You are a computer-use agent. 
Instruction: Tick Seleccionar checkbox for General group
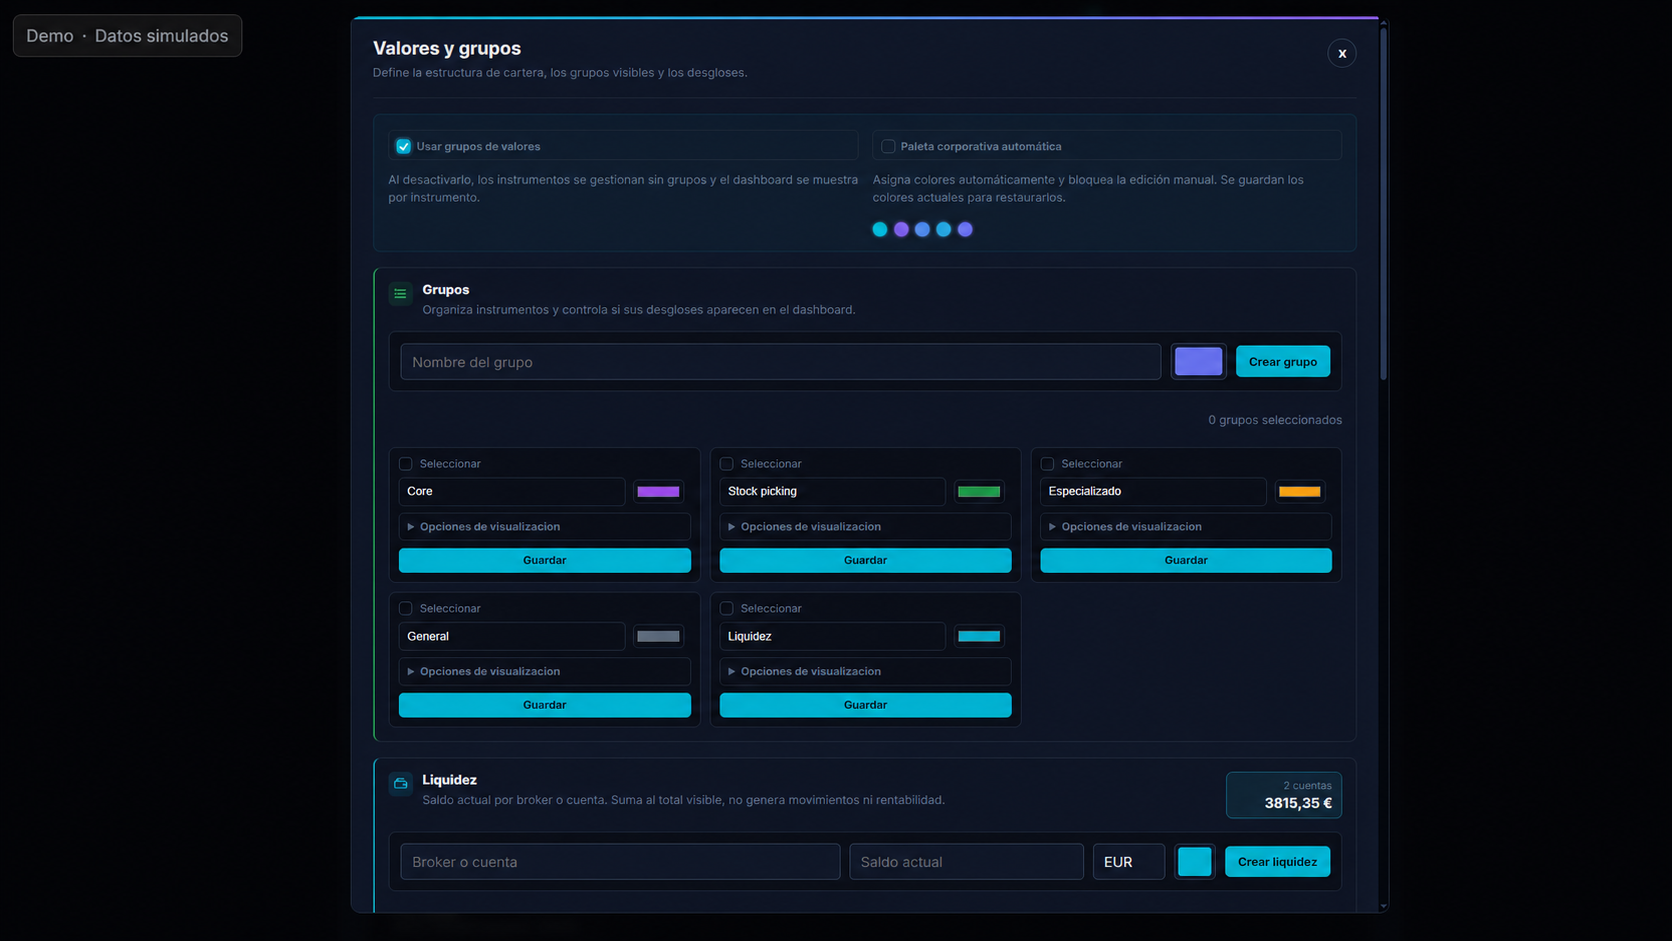pyautogui.click(x=405, y=608)
